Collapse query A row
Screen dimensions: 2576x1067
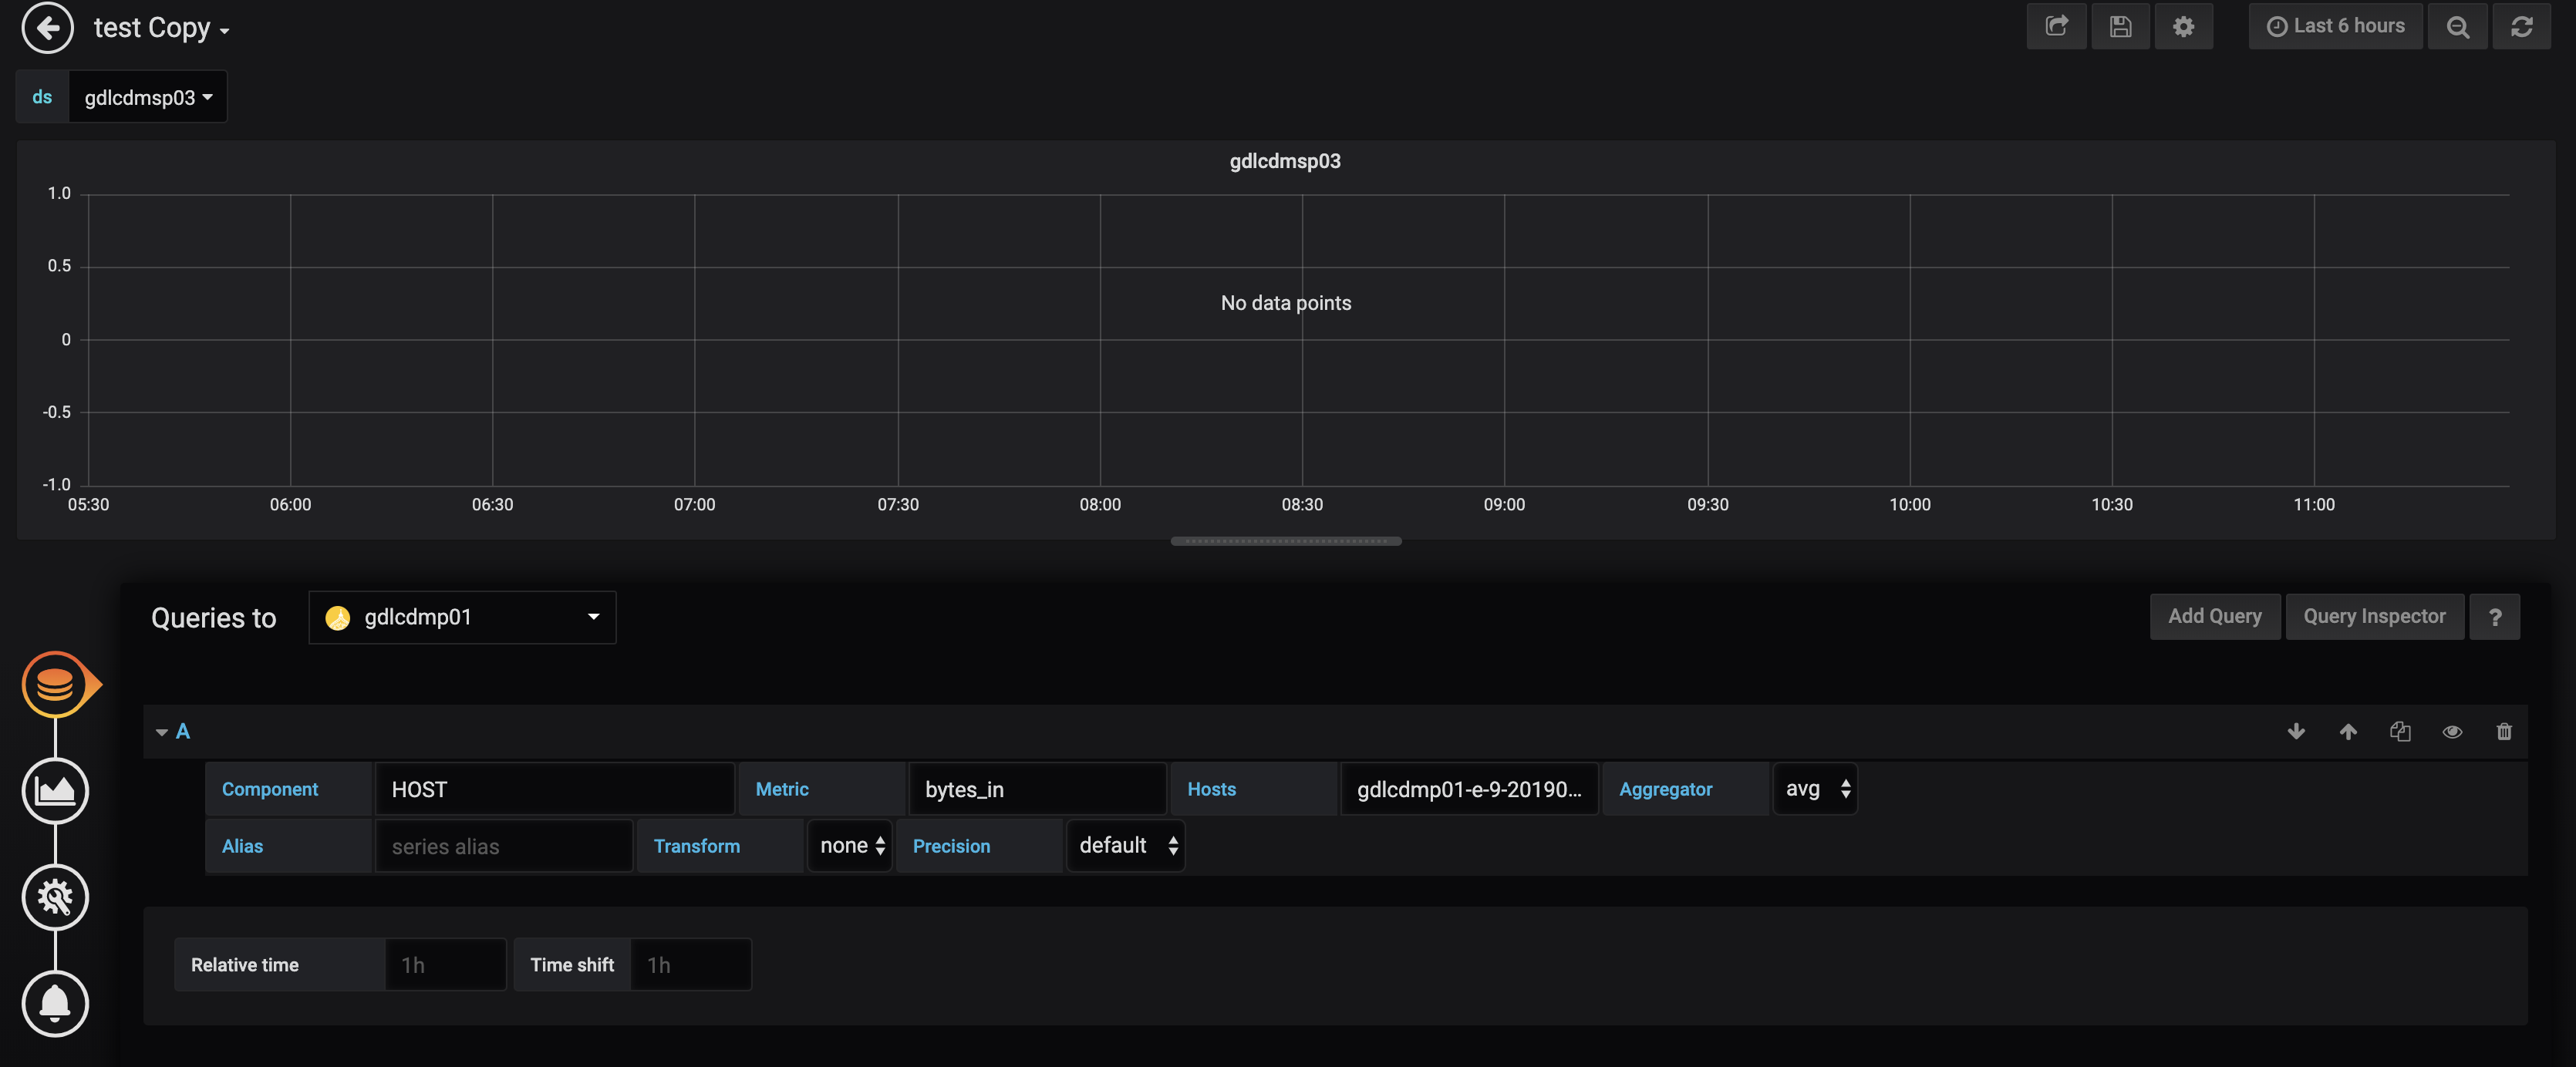[162, 732]
